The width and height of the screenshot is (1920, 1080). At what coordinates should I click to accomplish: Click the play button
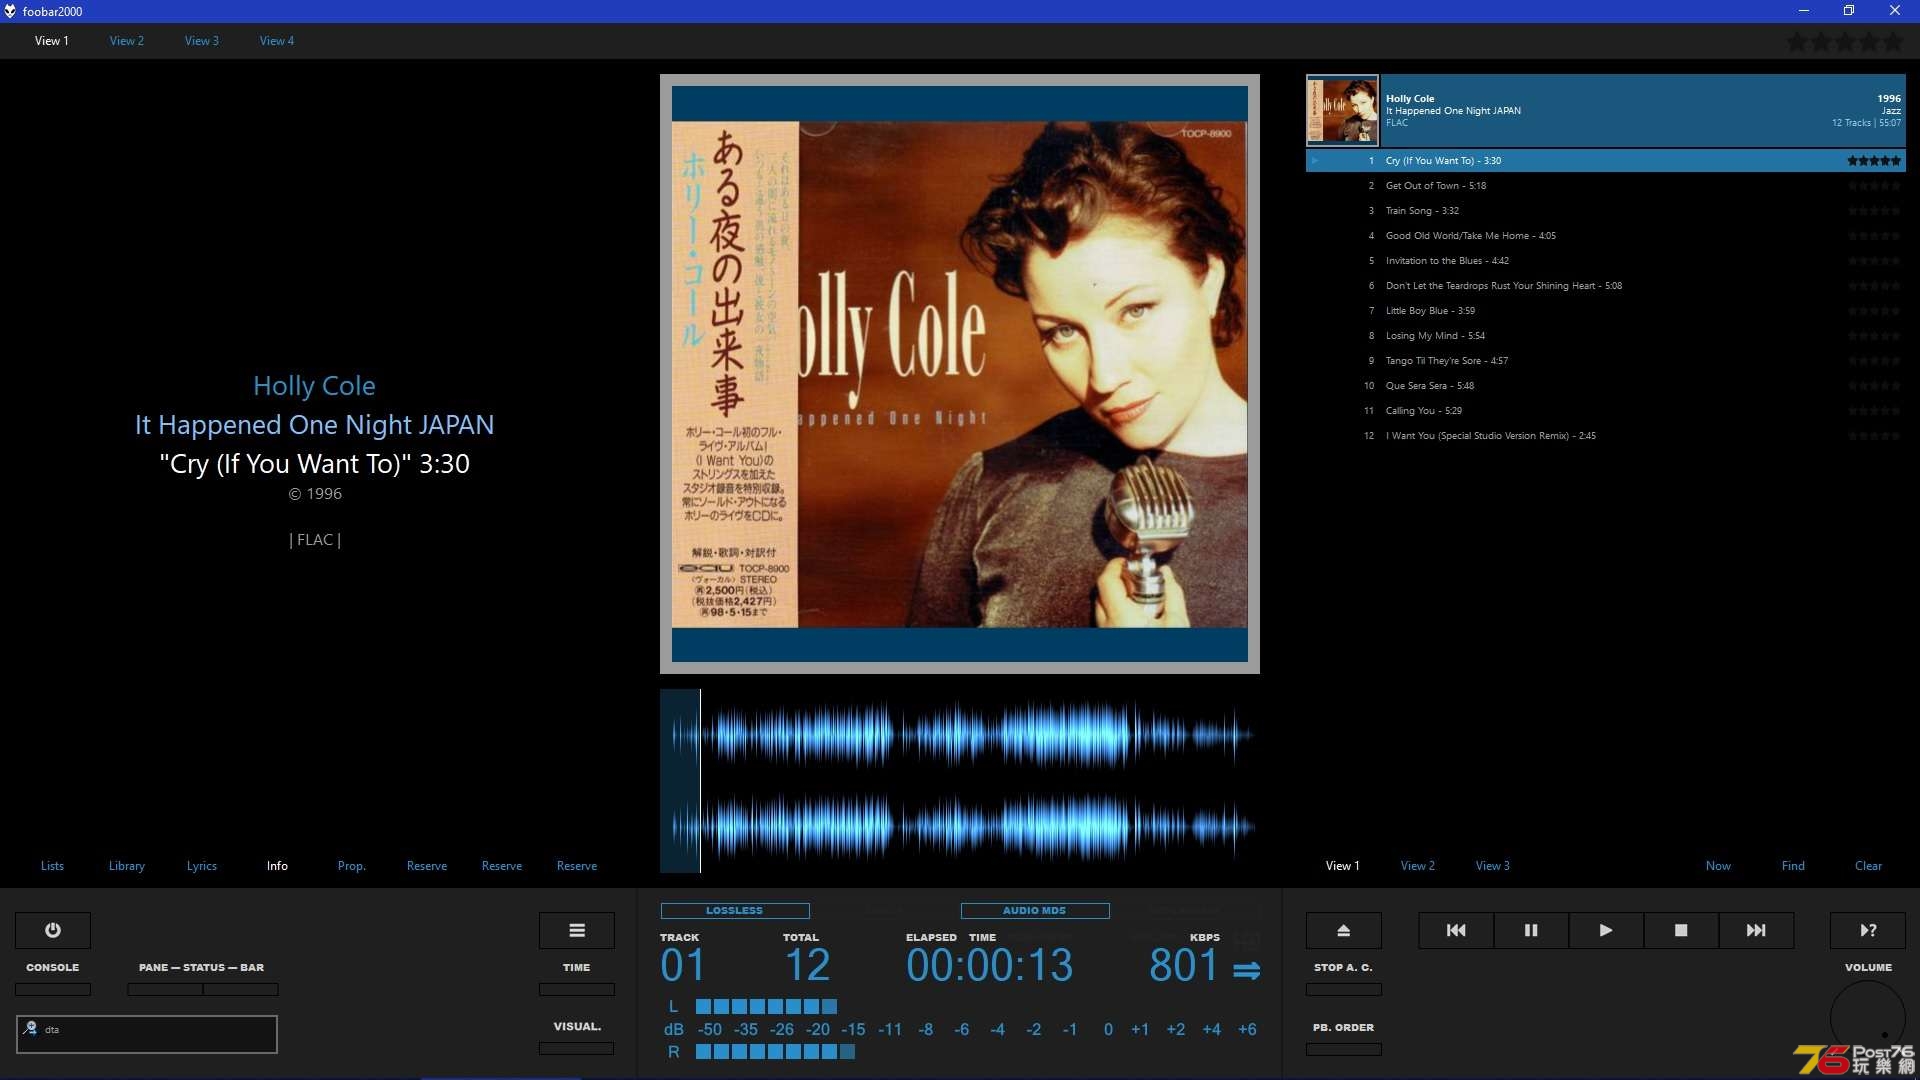(x=1606, y=930)
